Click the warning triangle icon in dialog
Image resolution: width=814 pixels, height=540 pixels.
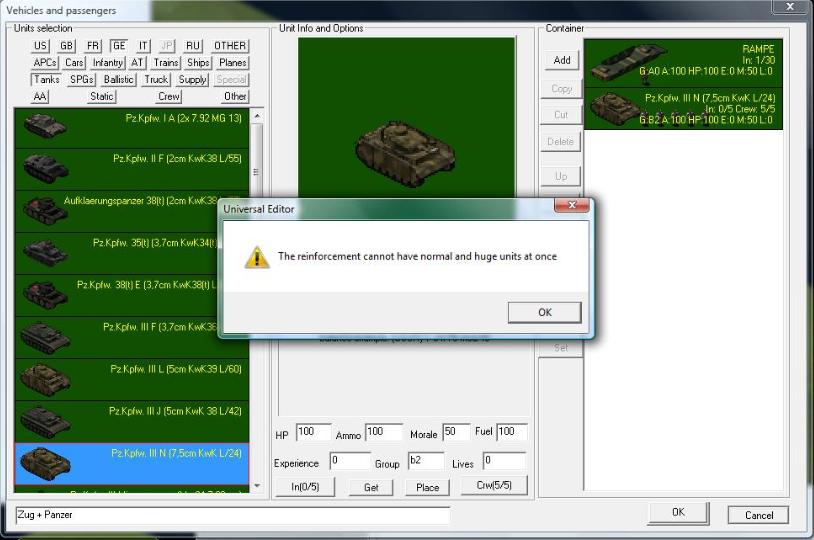(256, 258)
